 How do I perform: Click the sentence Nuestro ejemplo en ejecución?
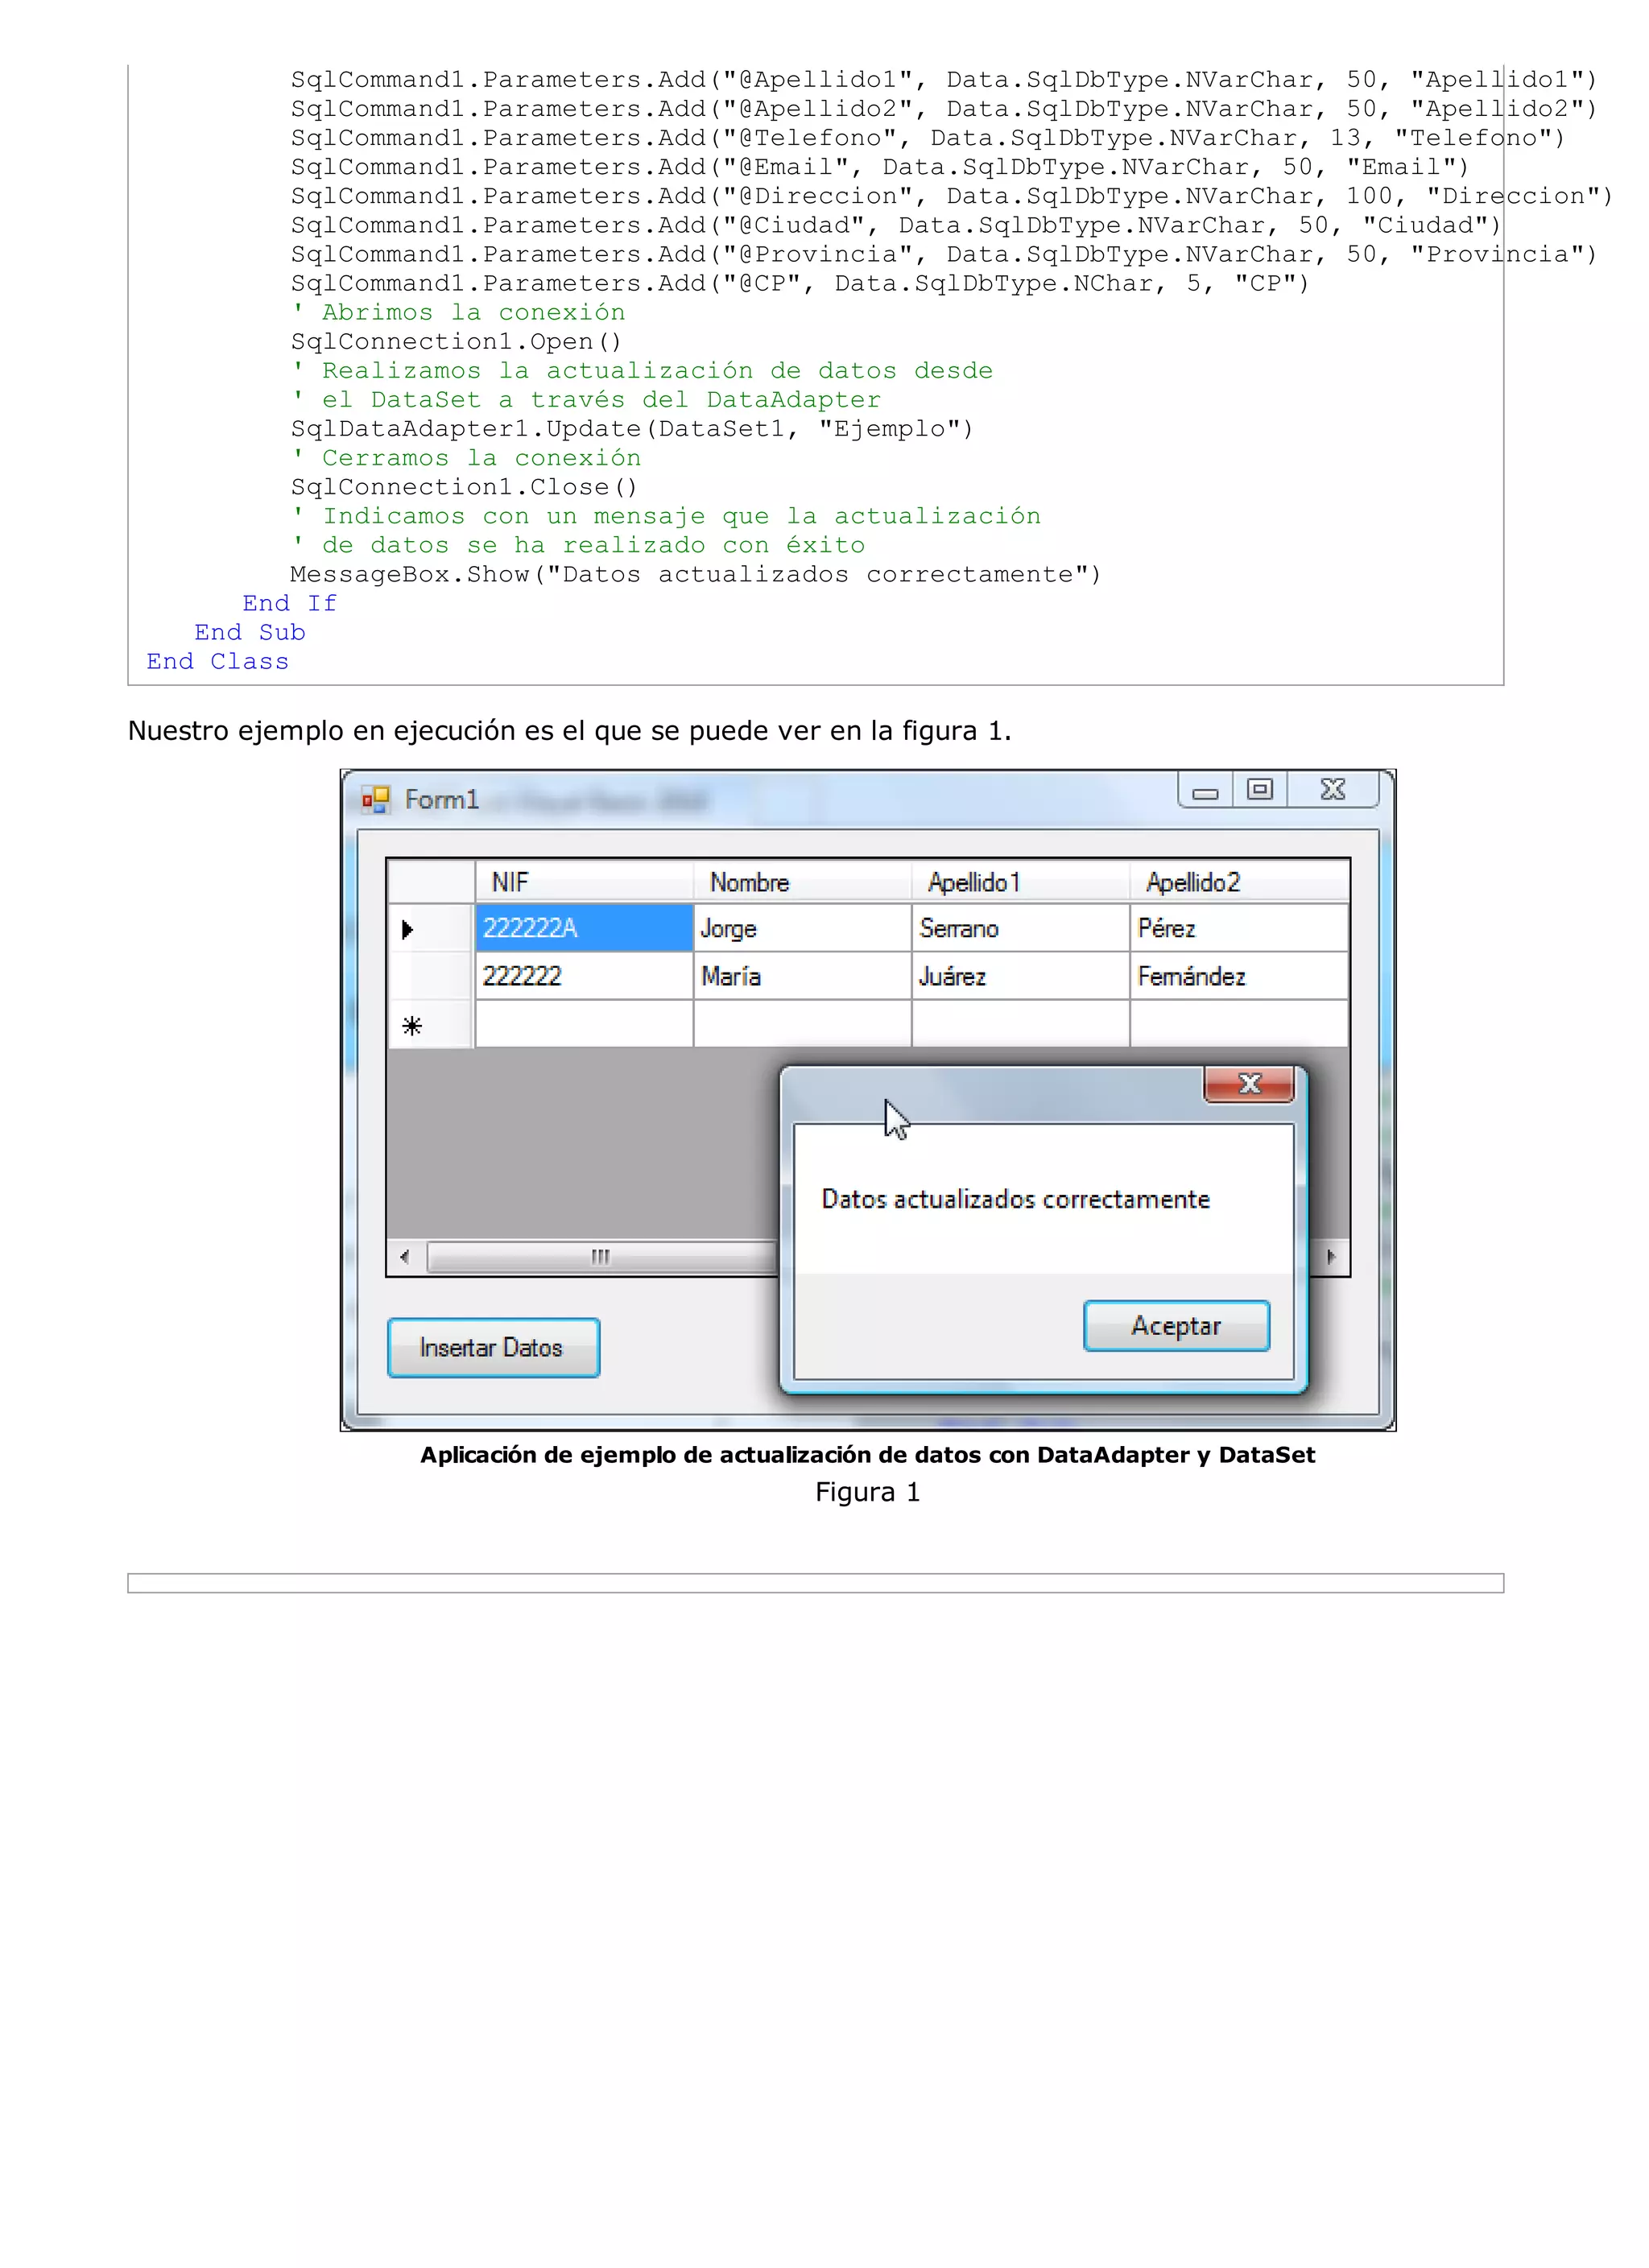[570, 731]
